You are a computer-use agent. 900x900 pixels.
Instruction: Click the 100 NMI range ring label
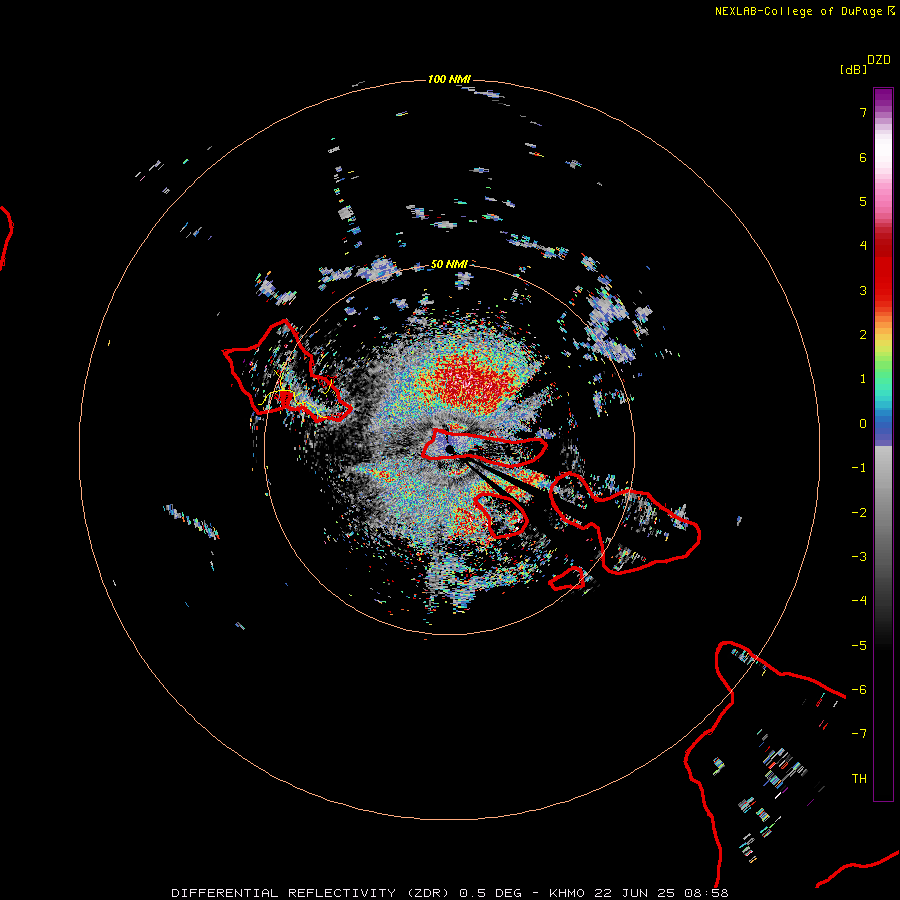point(449,79)
